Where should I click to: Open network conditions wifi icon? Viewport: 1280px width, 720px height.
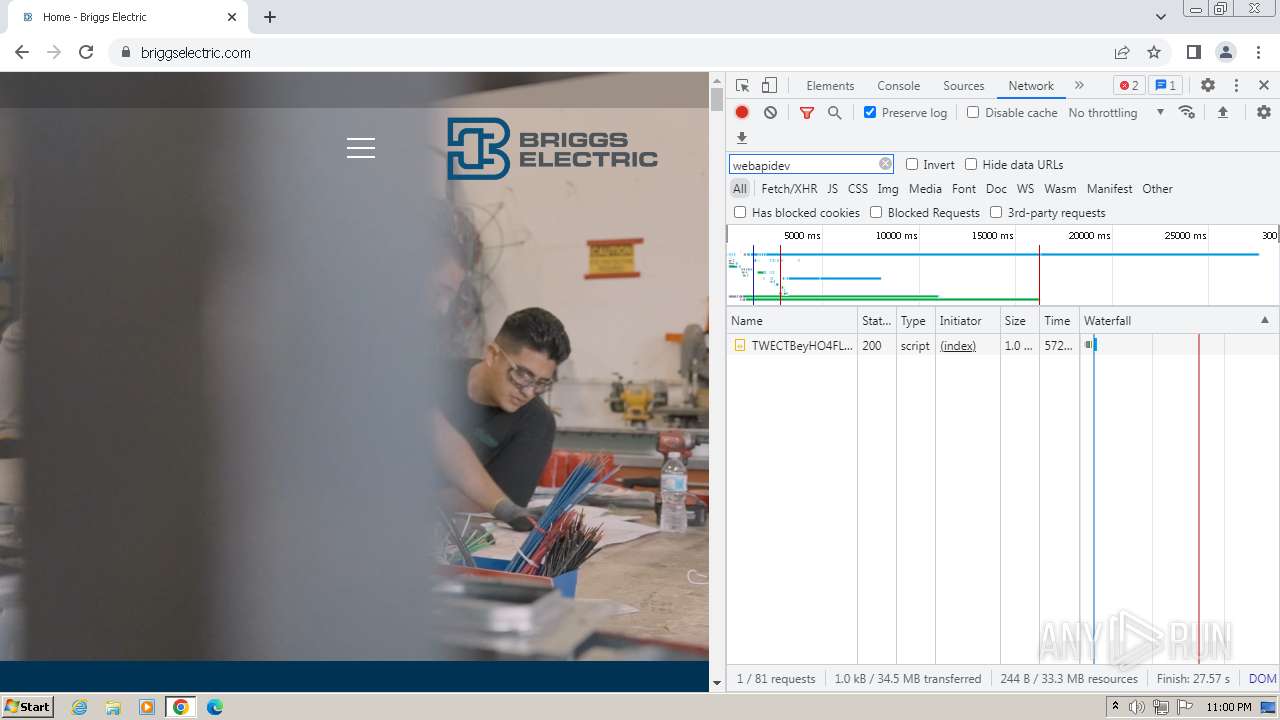pyautogui.click(x=1187, y=112)
